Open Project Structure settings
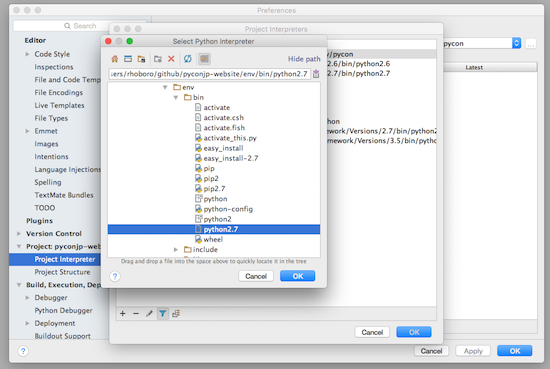Viewport: 550px width, 369px height. tap(62, 272)
